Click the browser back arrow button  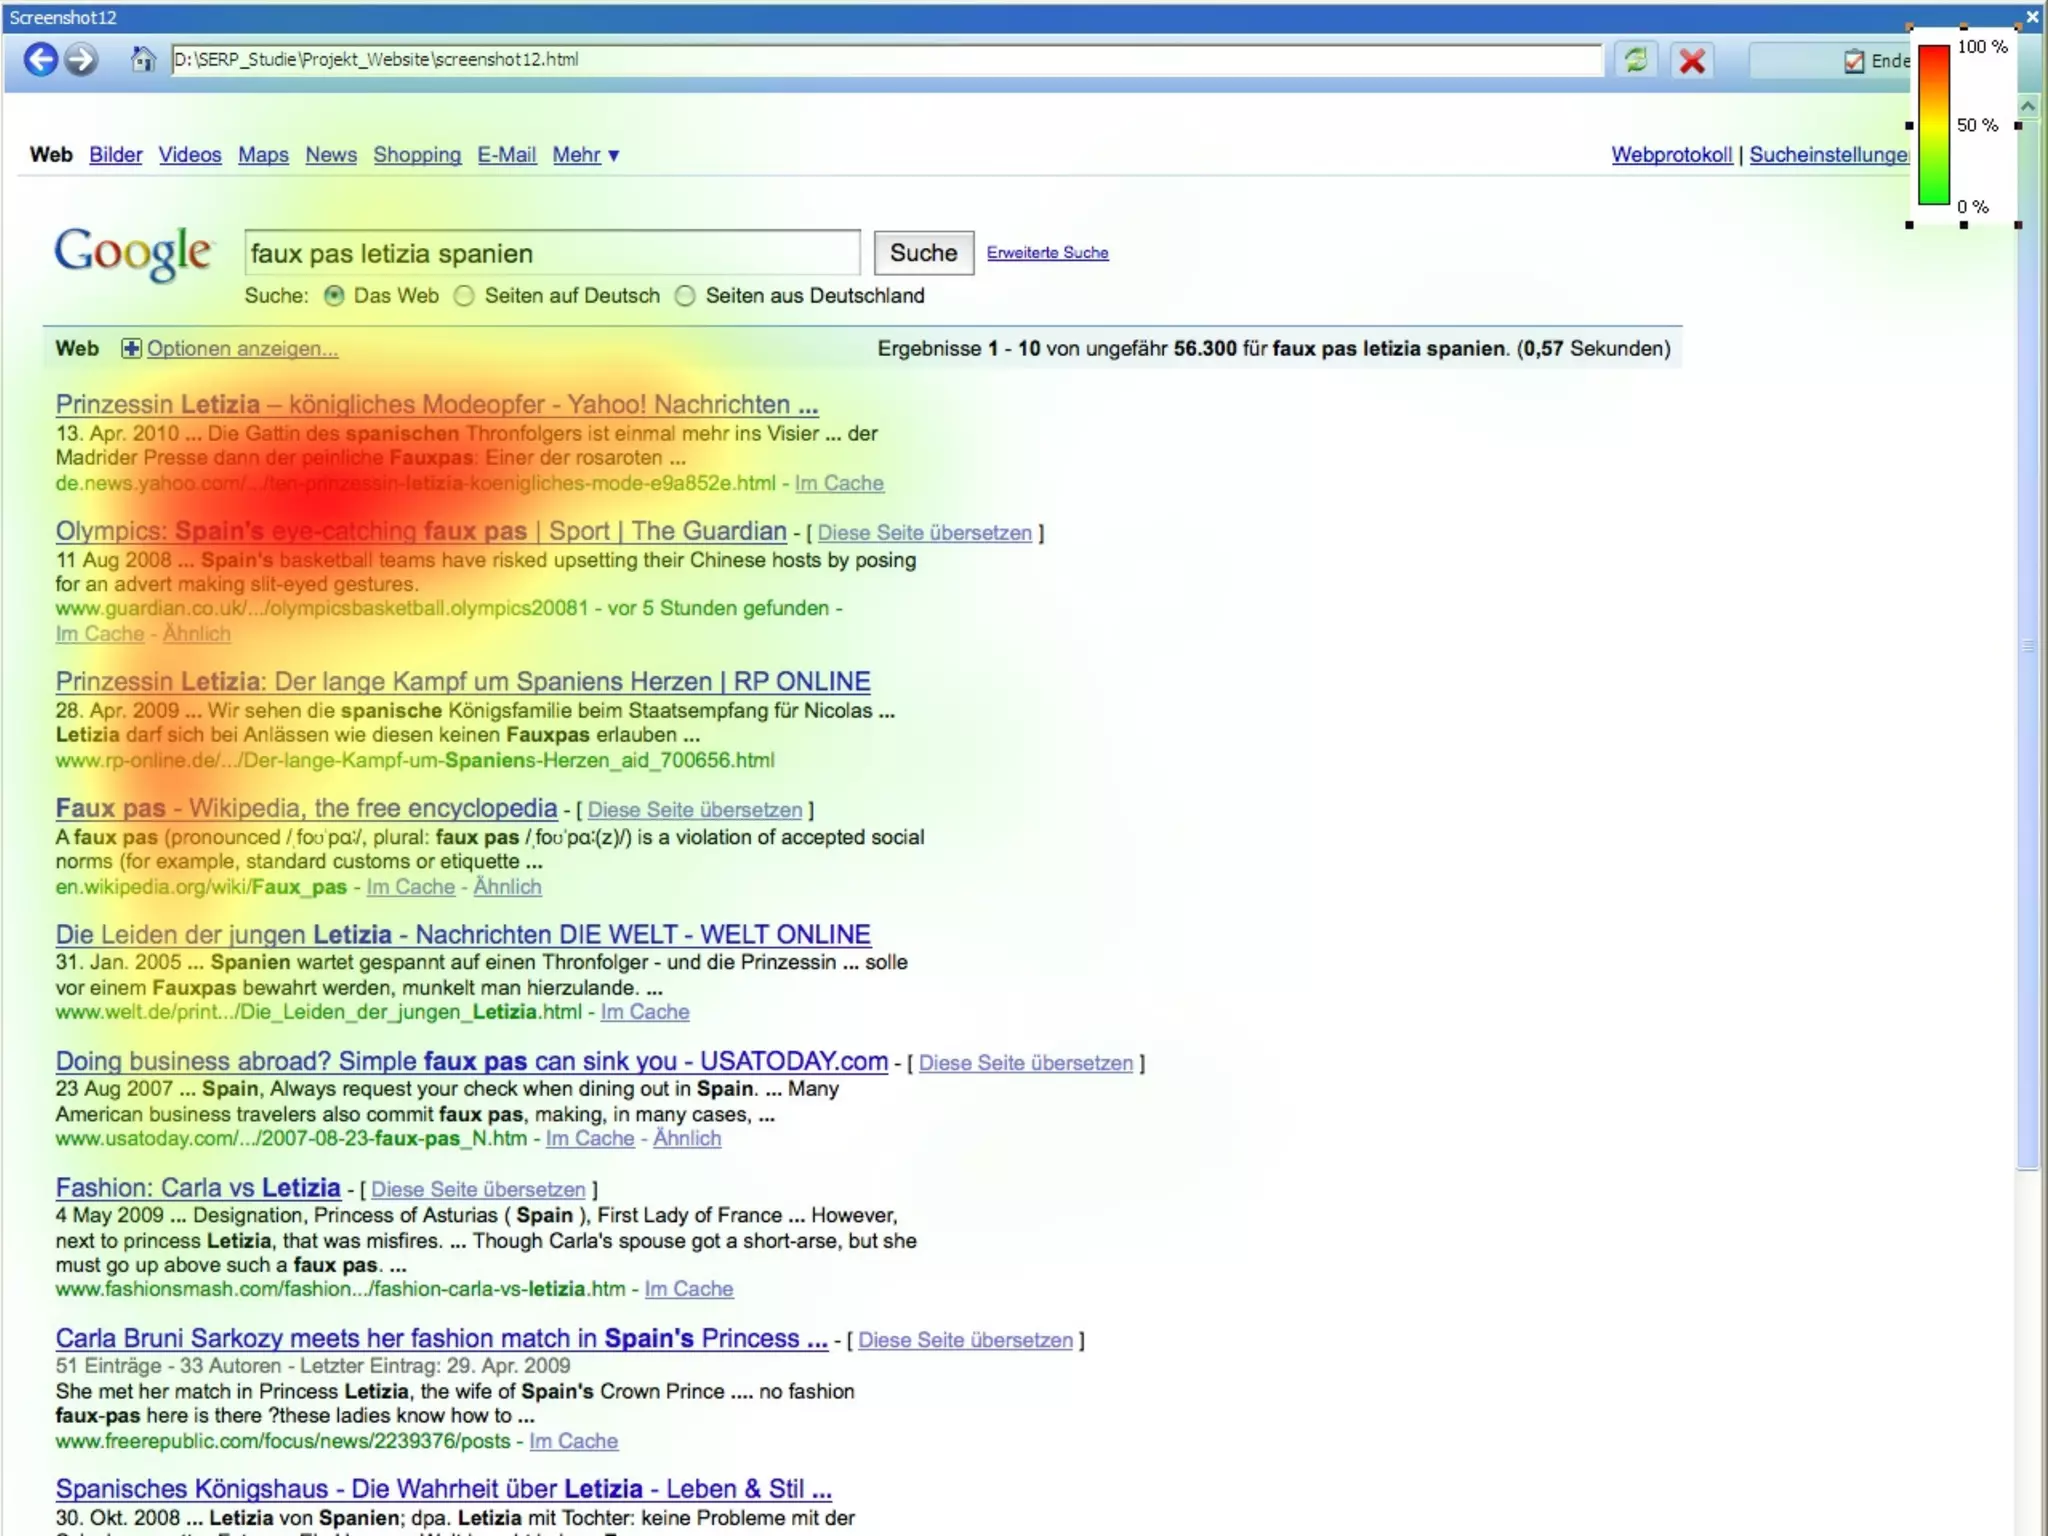[40, 60]
